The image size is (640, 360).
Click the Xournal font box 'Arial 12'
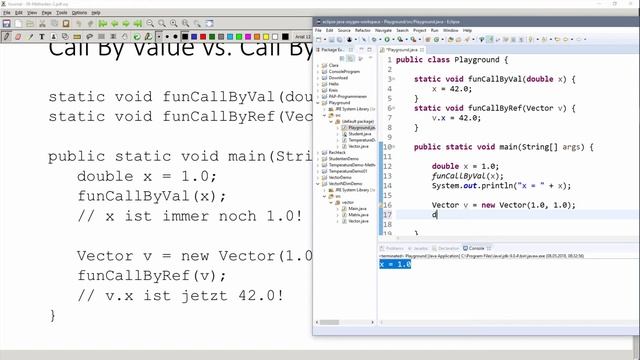pos(303,37)
